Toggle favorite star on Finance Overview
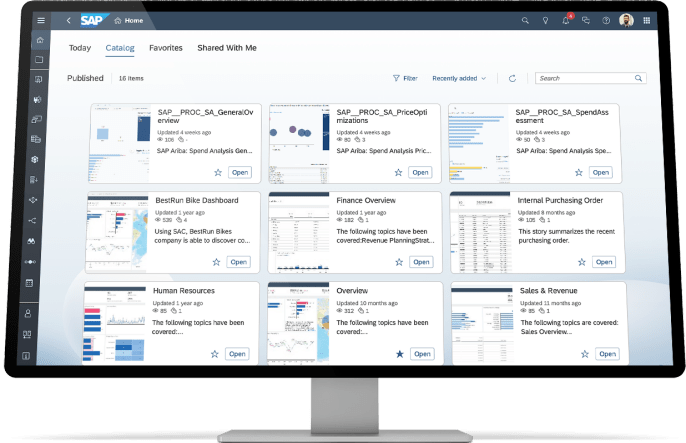 (399, 262)
